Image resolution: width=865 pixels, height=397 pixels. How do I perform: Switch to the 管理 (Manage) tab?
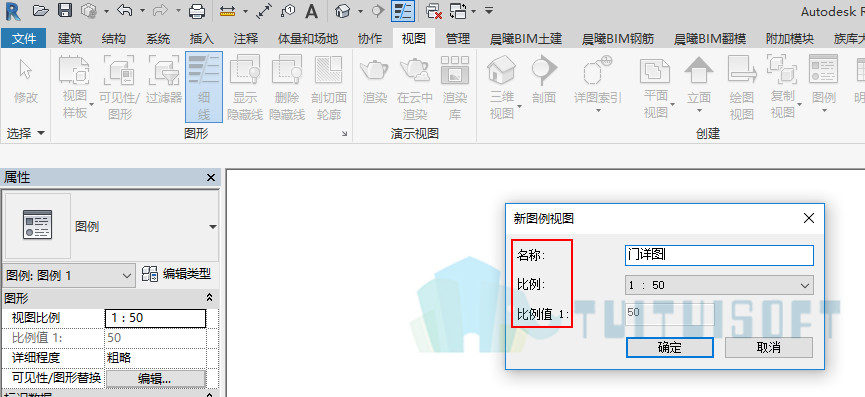point(458,38)
